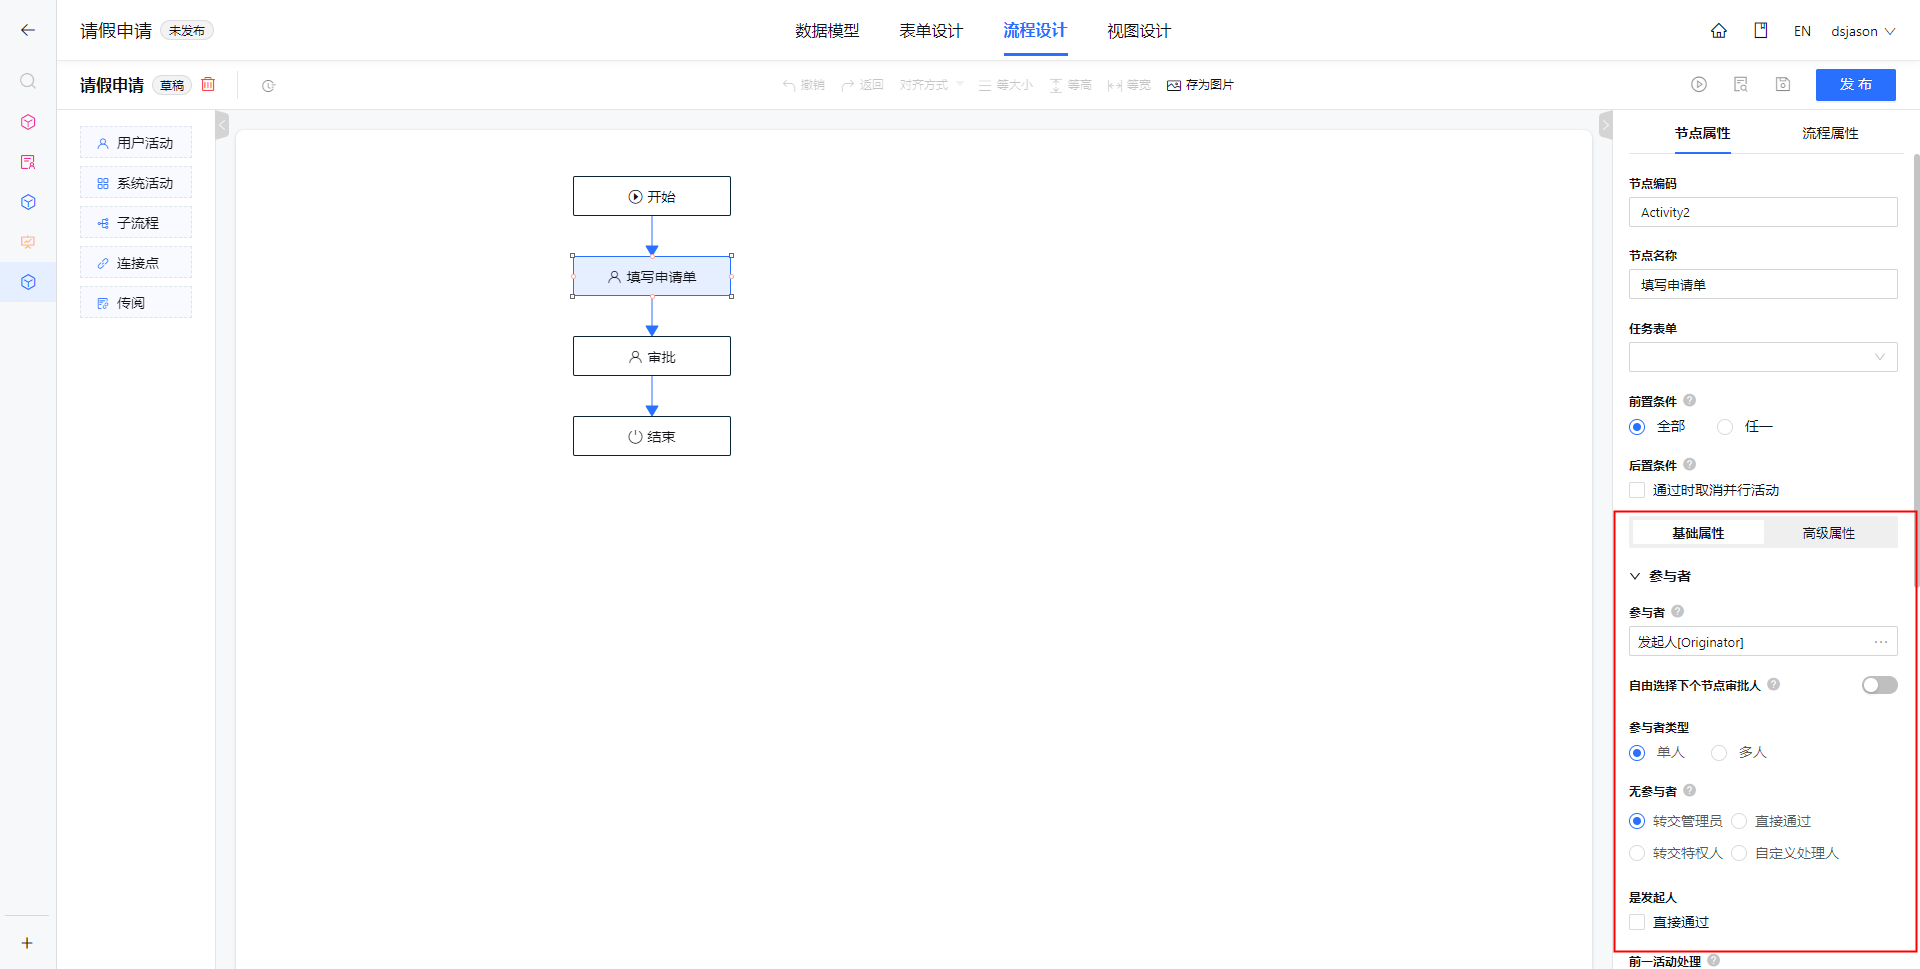This screenshot has height=969, width=1920.
Task: Switch to 基础属性 sub-tab
Action: (x=1698, y=533)
